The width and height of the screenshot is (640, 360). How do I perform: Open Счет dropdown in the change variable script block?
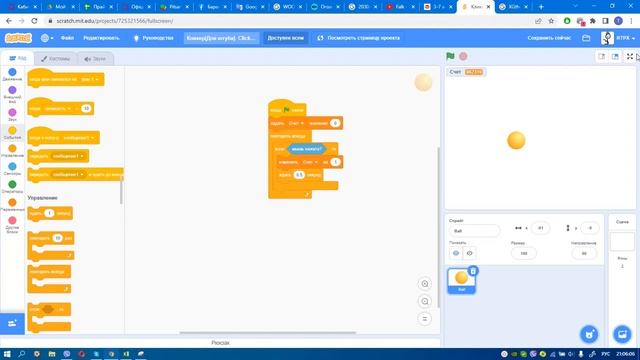310,162
